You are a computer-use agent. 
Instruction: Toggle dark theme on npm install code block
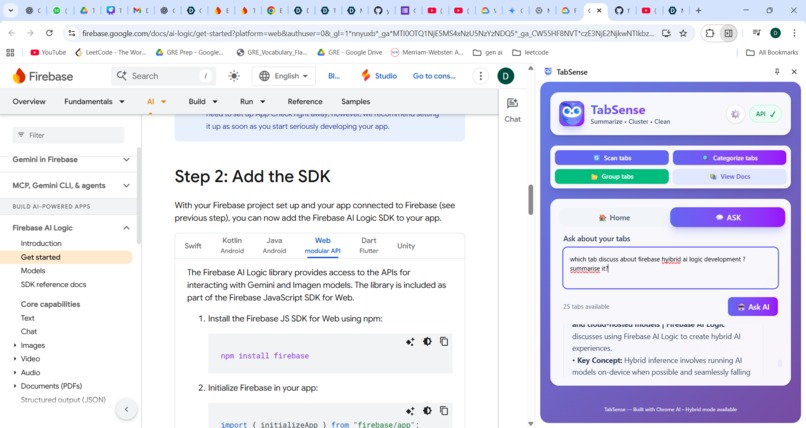pyautogui.click(x=427, y=342)
